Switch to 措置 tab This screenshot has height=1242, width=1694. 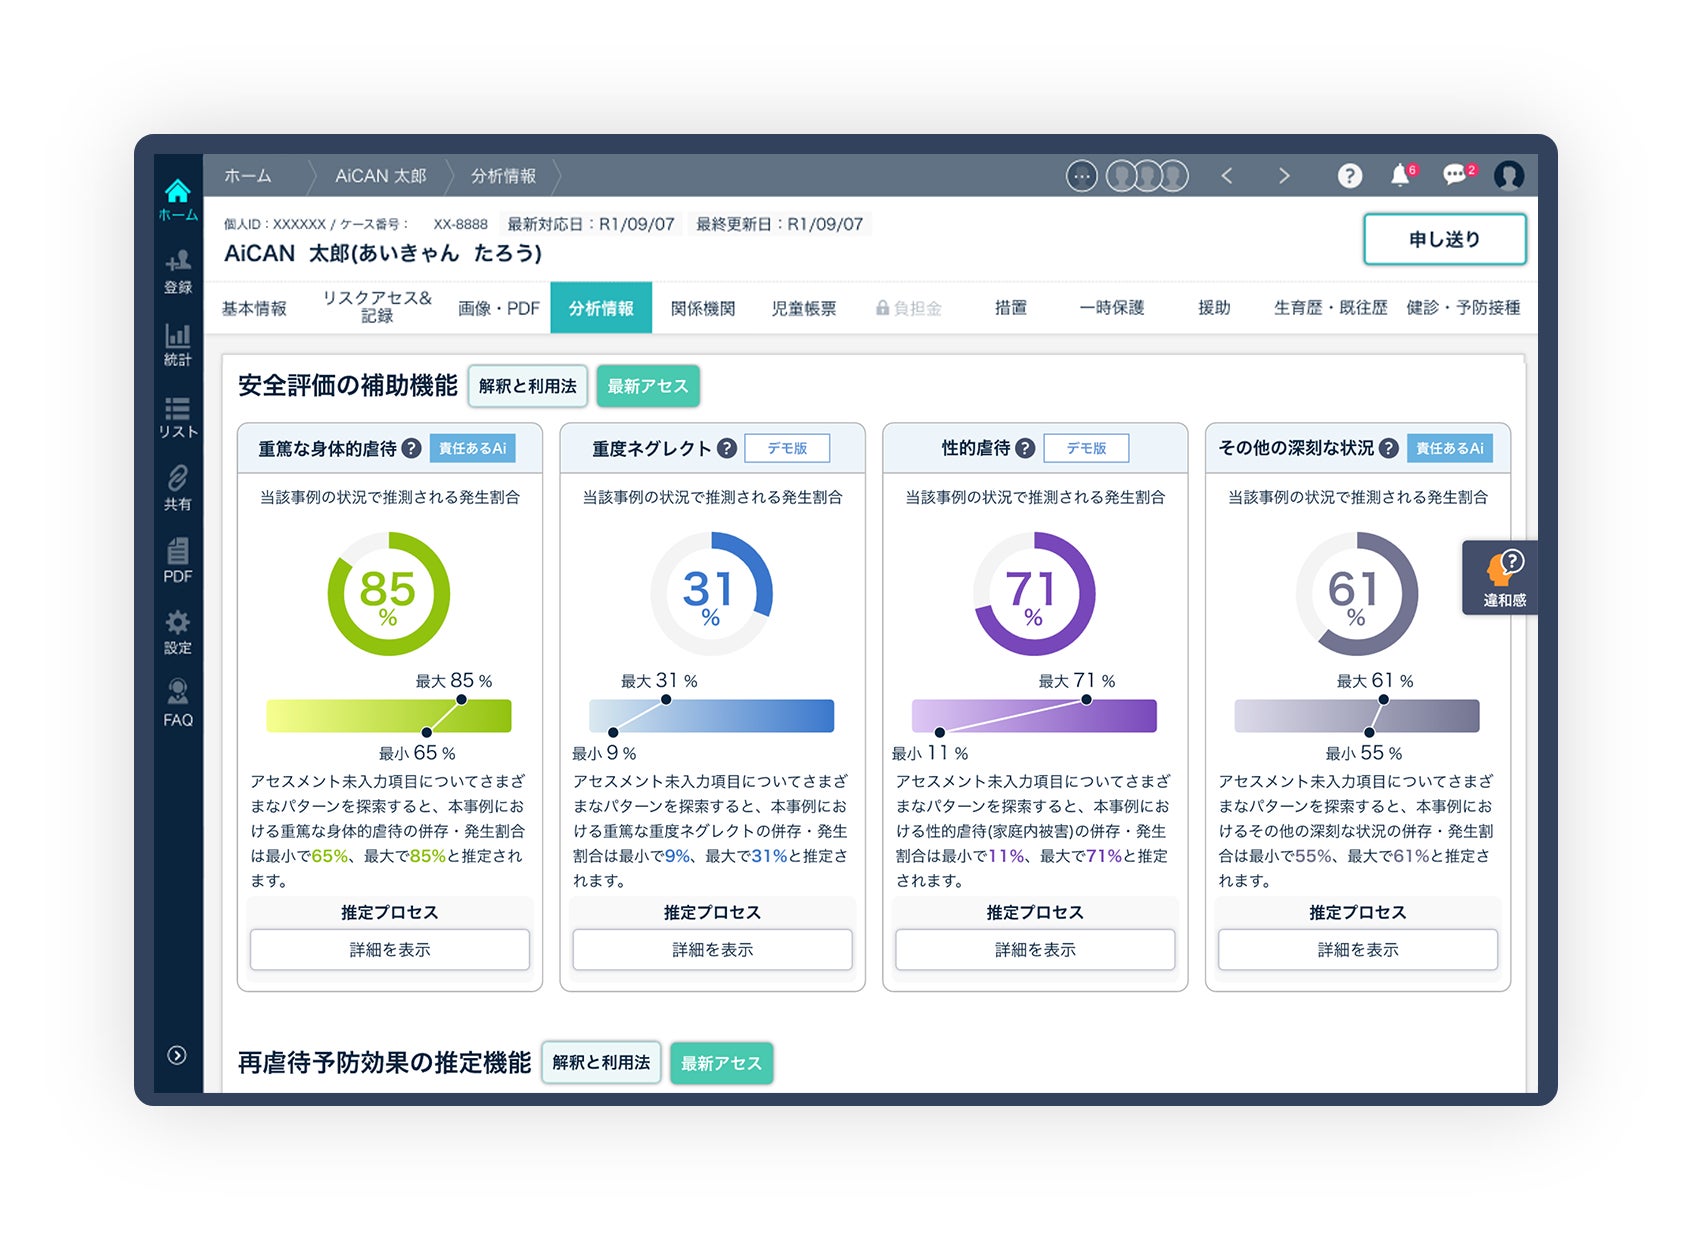click(1011, 308)
